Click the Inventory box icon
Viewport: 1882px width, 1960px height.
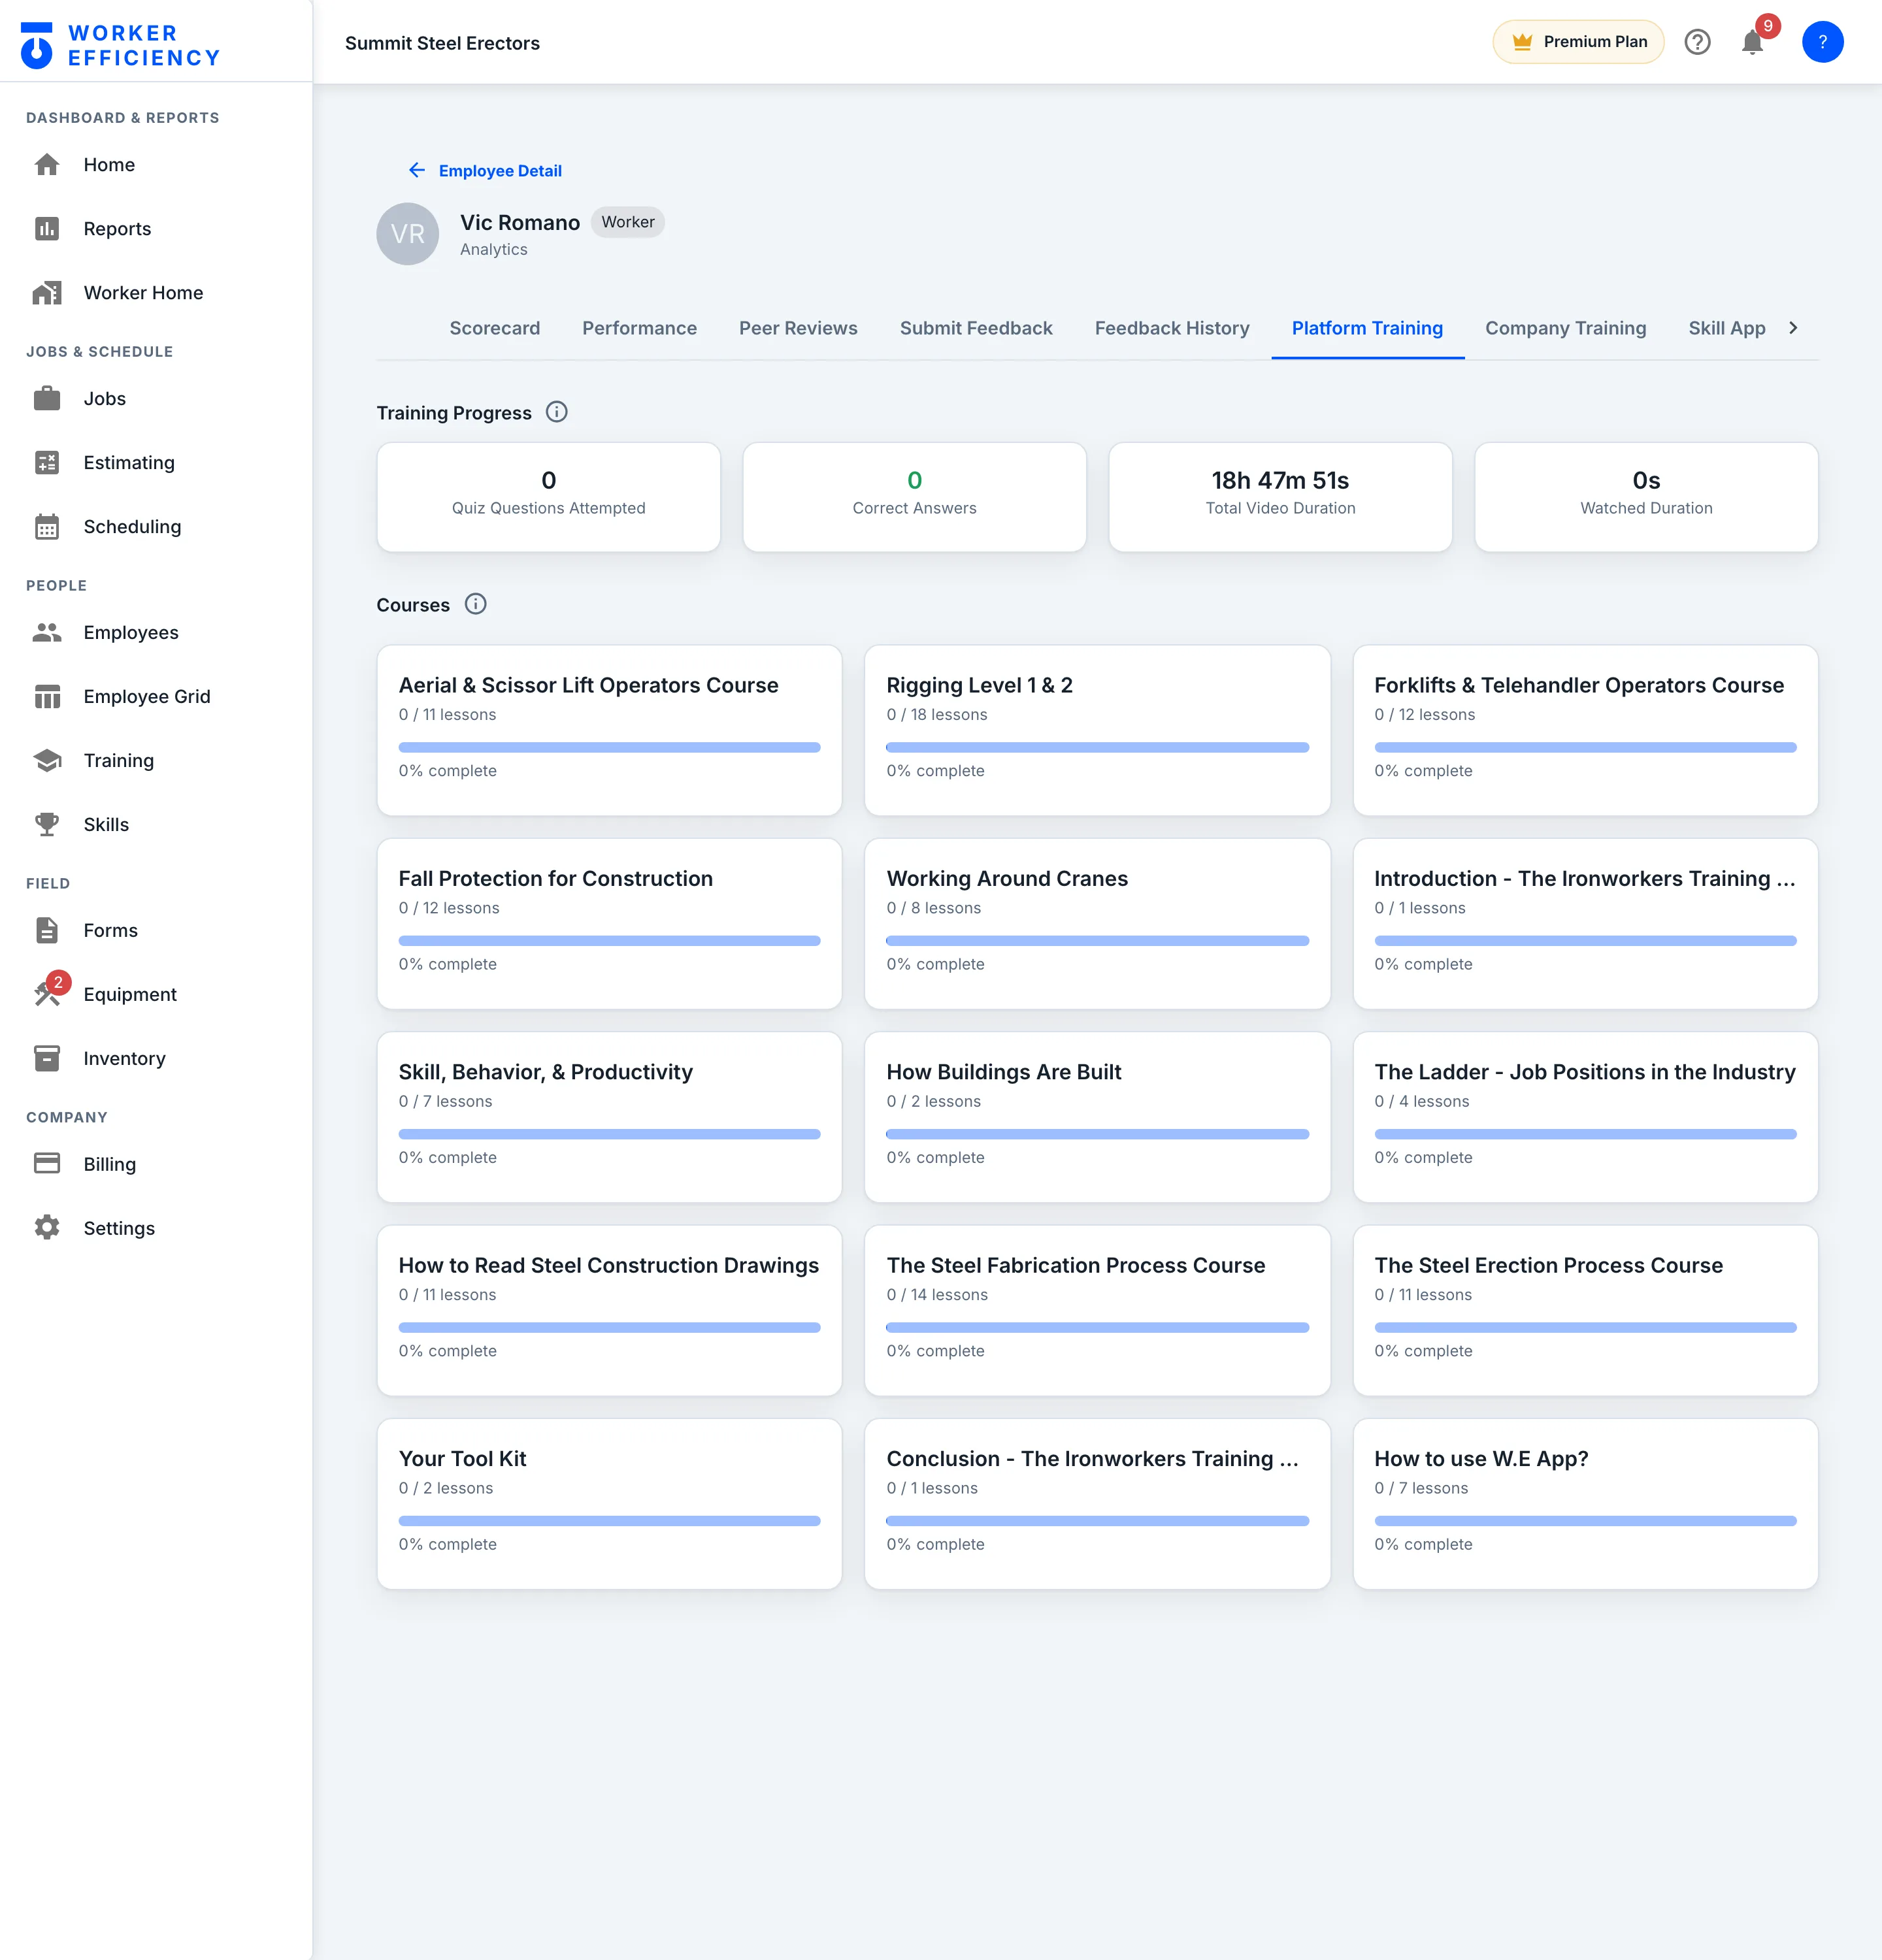click(x=47, y=1059)
